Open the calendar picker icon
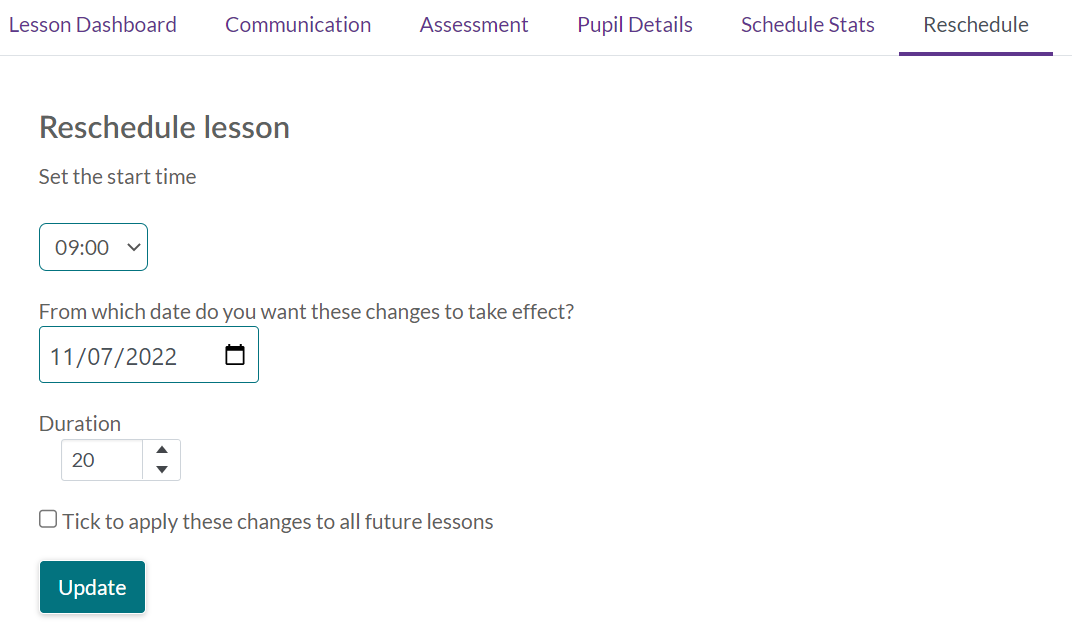 point(234,355)
